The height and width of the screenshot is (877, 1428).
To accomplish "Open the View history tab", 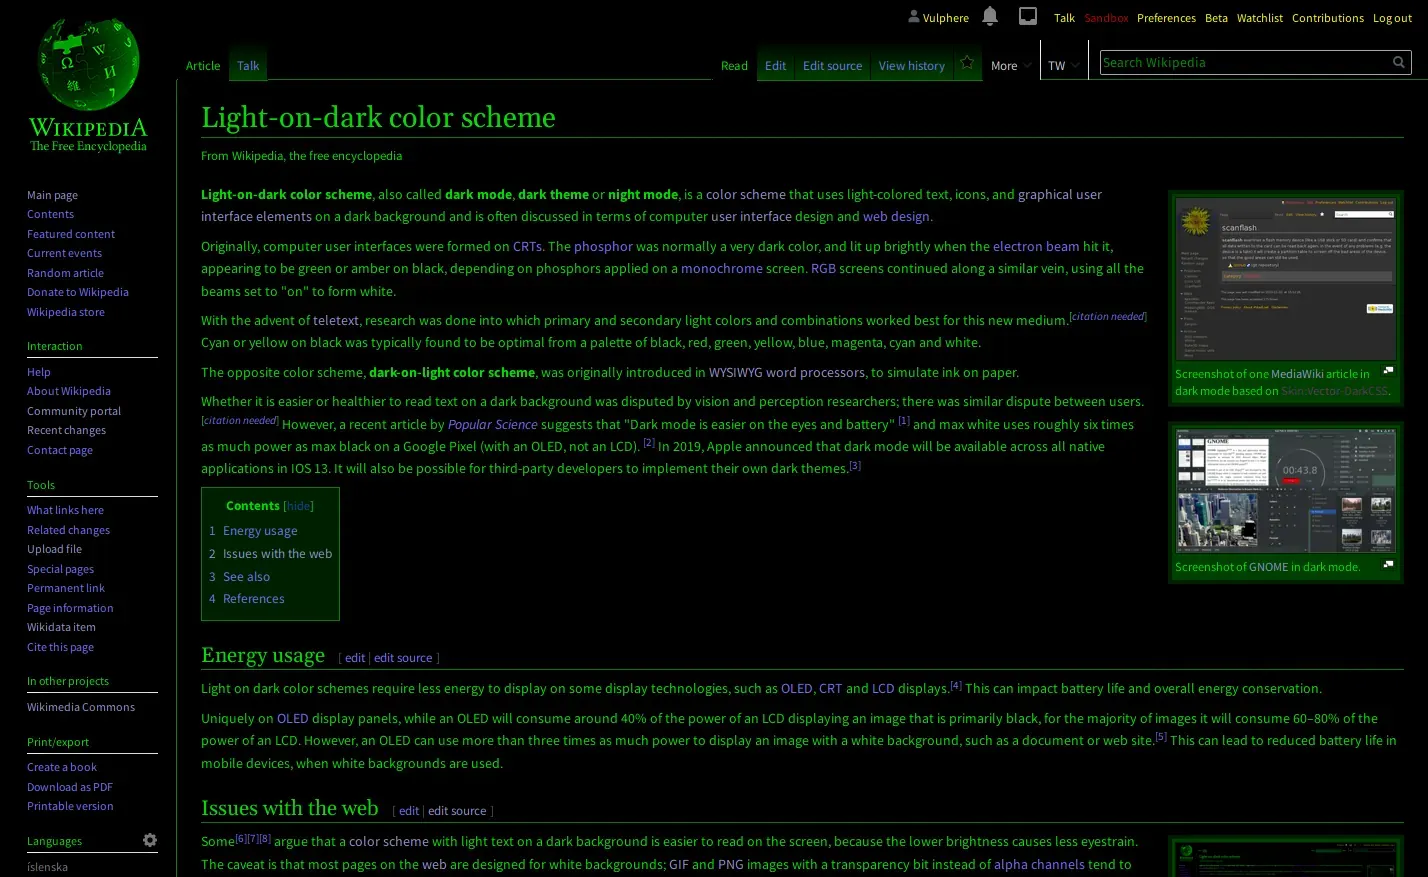I will [x=911, y=66].
